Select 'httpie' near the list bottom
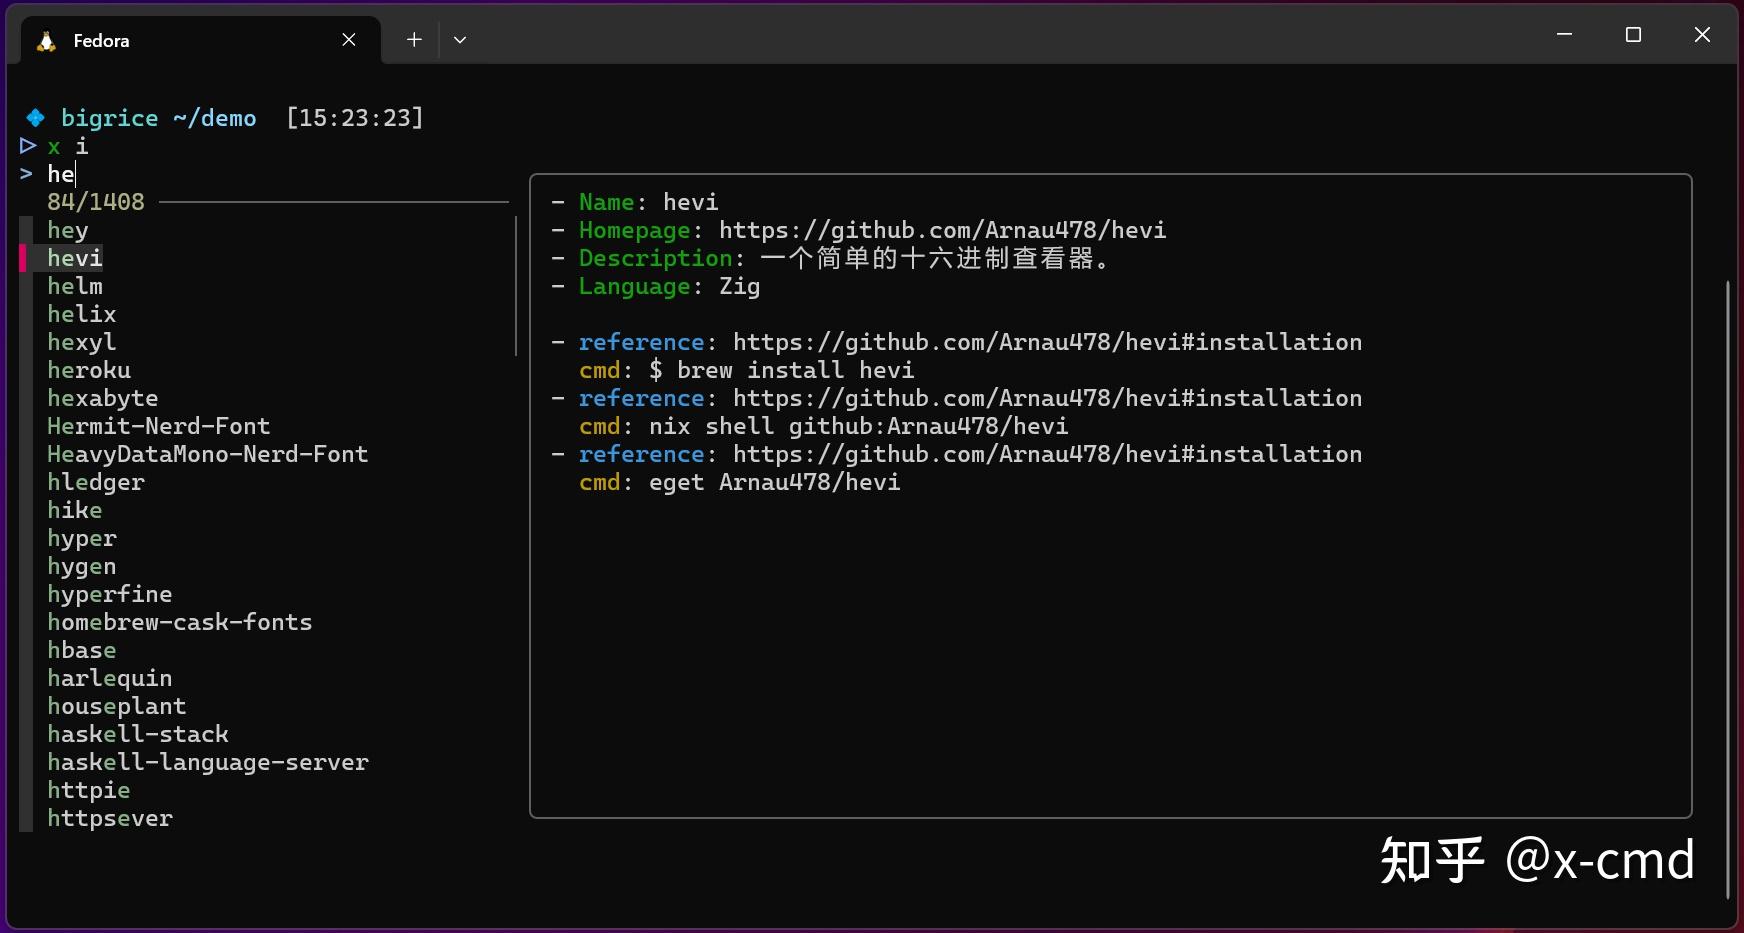Image resolution: width=1744 pixels, height=933 pixels. click(x=88, y=790)
